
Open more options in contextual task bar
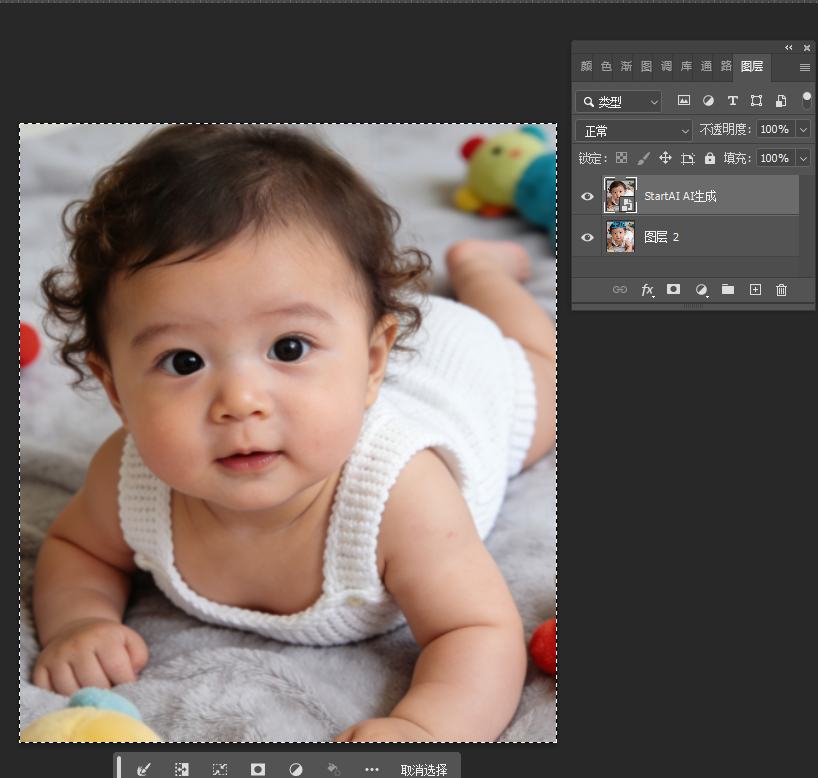tap(372, 769)
